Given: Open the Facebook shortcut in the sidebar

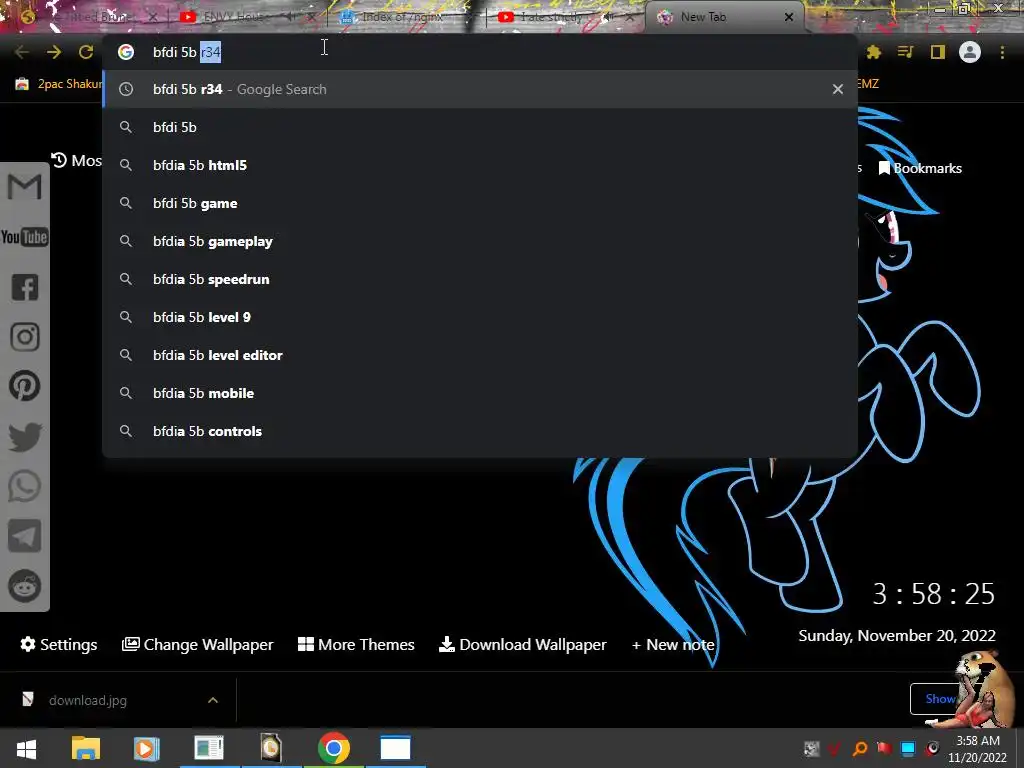Looking at the screenshot, I should click(25, 287).
